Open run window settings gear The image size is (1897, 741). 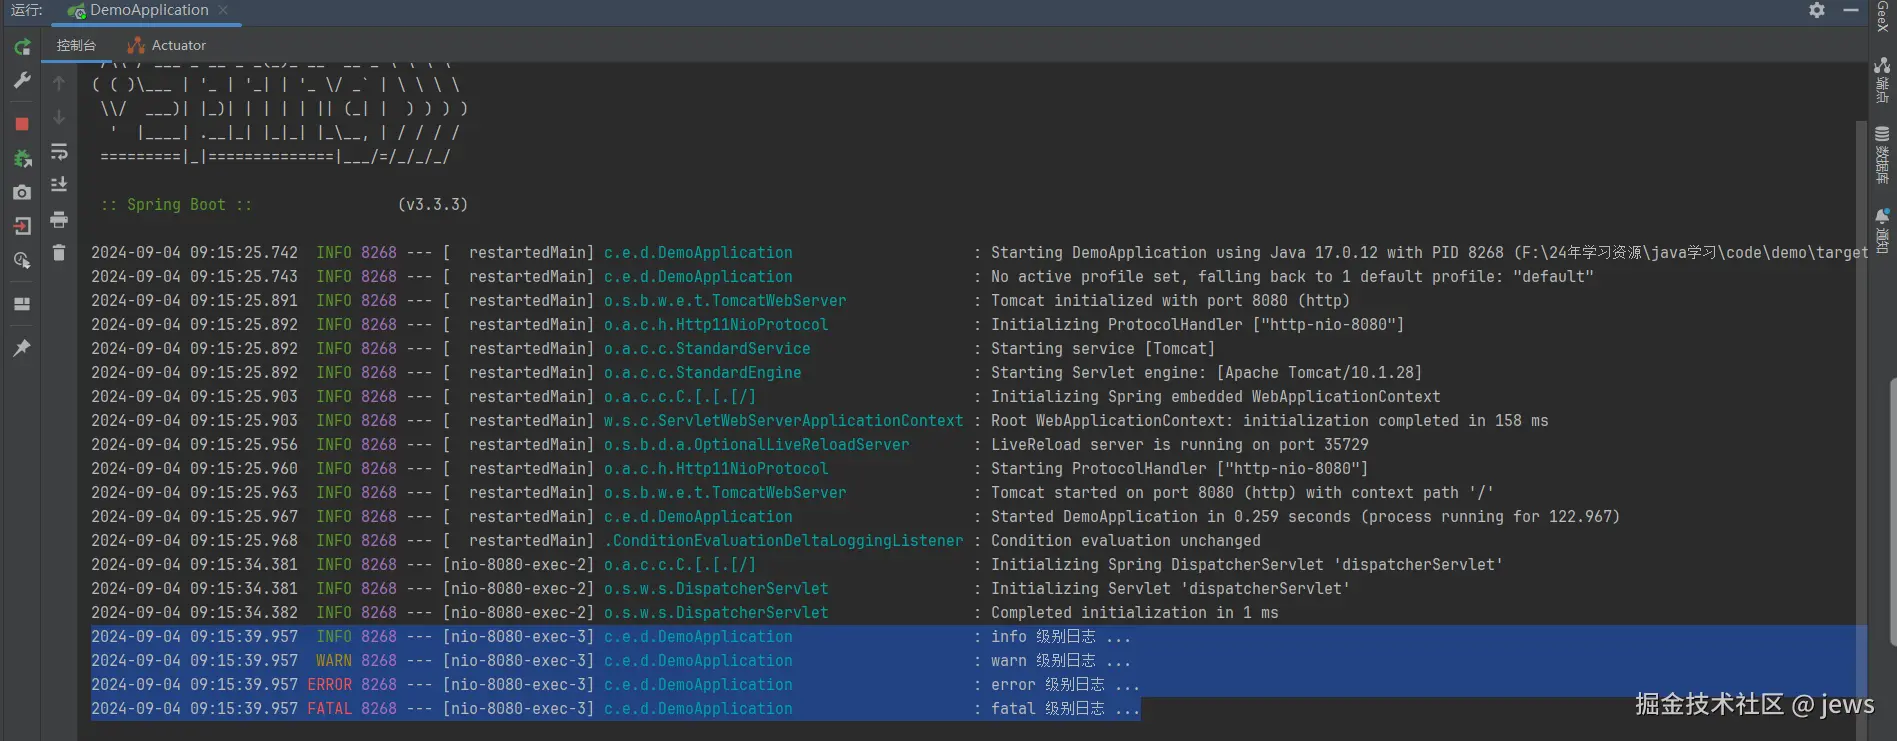pyautogui.click(x=1817, y=10)
